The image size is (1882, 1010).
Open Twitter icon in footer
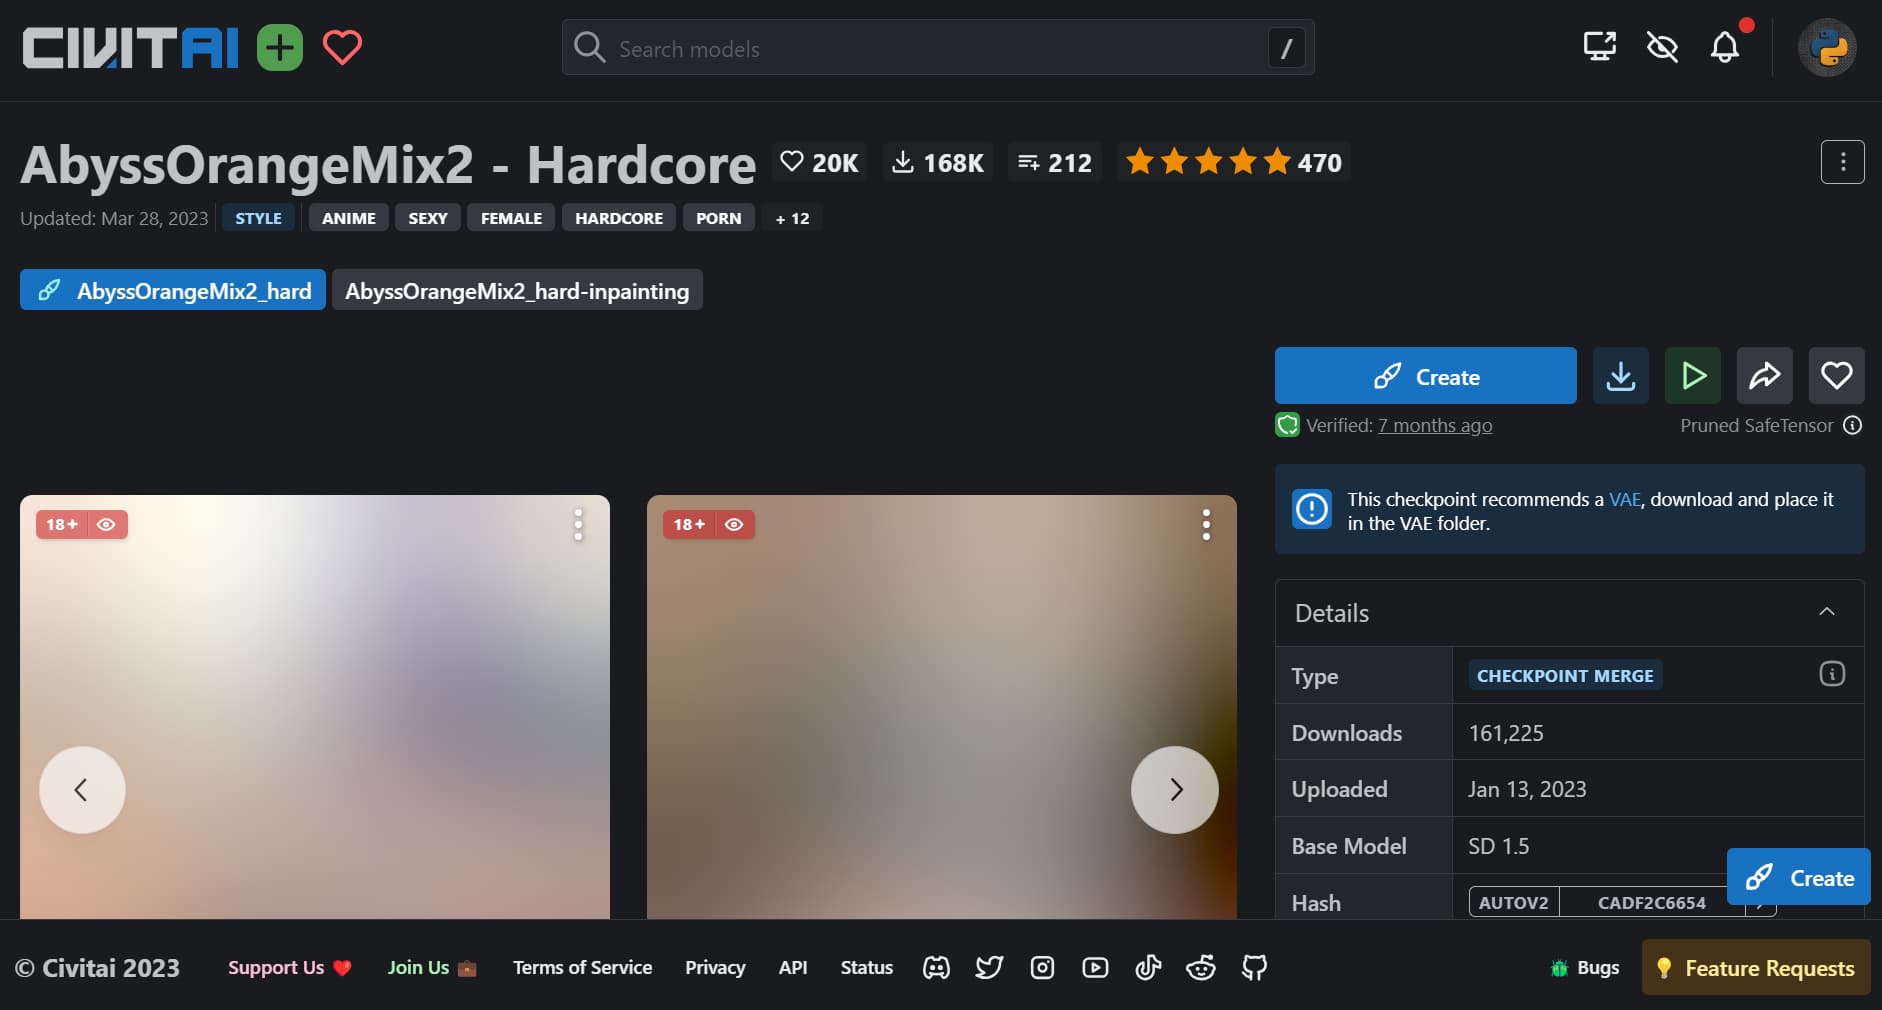pyautogui.click(x=989, y=967)
